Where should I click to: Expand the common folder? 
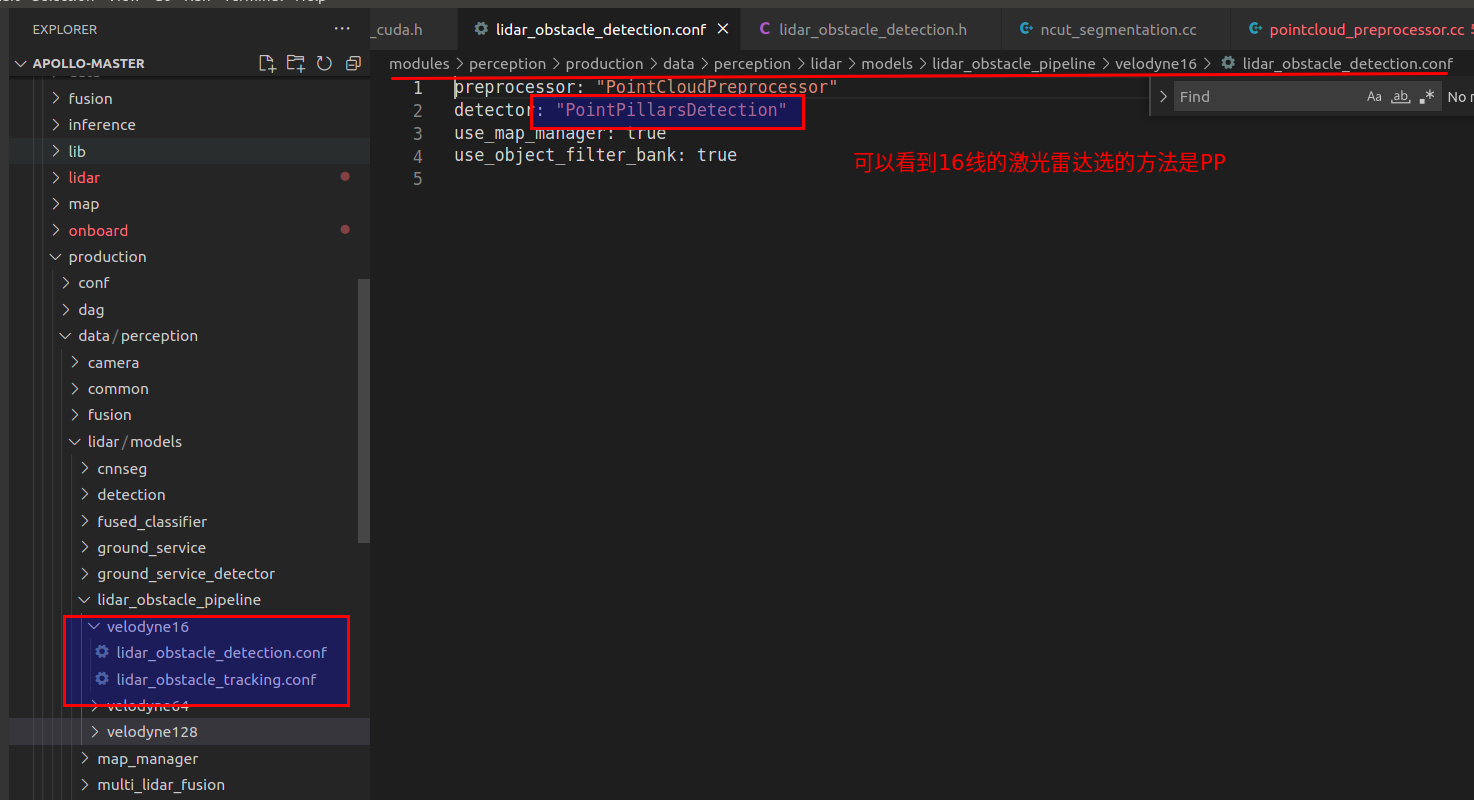[x=190, y=389]
